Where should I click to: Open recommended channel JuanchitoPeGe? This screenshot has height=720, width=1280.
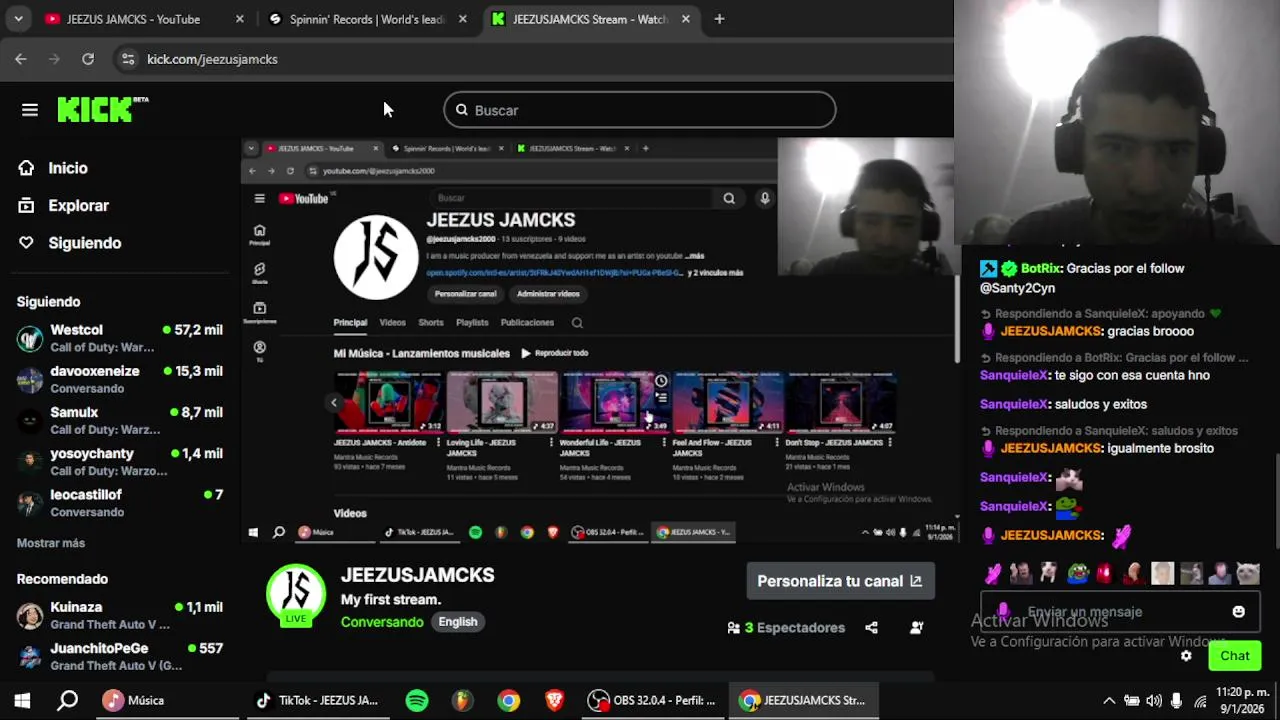[x=120, y=656]
